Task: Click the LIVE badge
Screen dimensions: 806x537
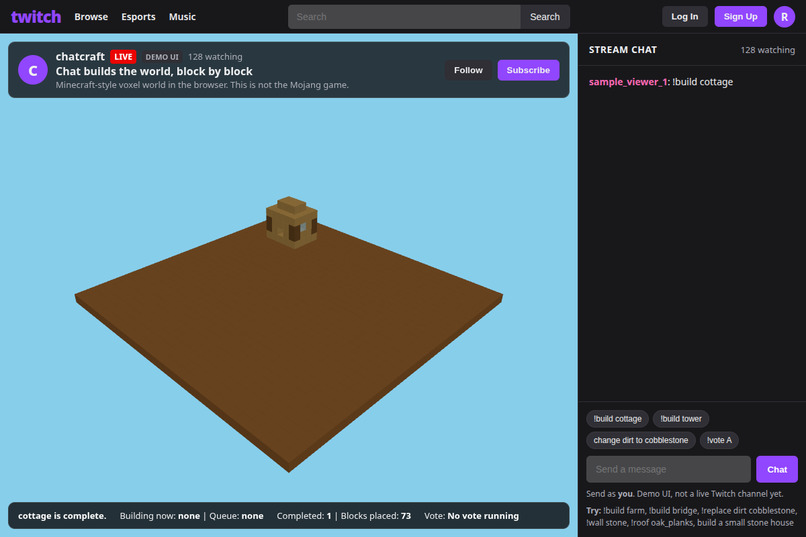Action: pyautogui.click(x=123, y=57)
